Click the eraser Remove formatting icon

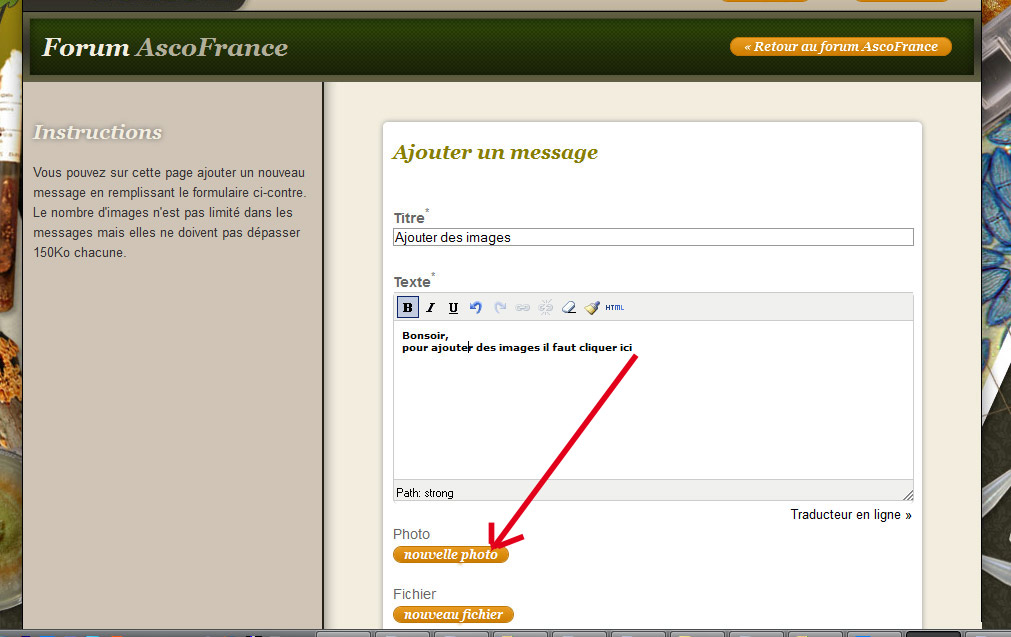(569, 308)
